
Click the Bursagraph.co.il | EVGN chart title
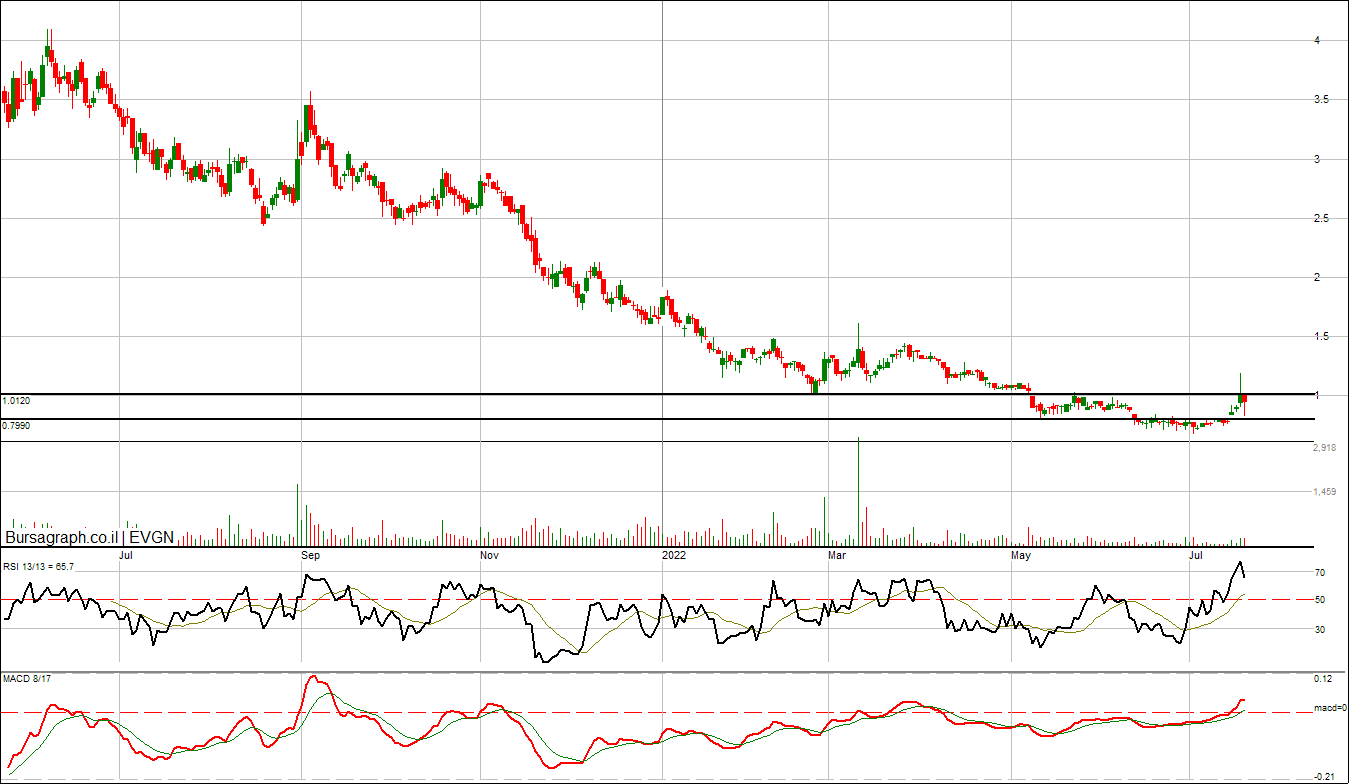(90, 538)
